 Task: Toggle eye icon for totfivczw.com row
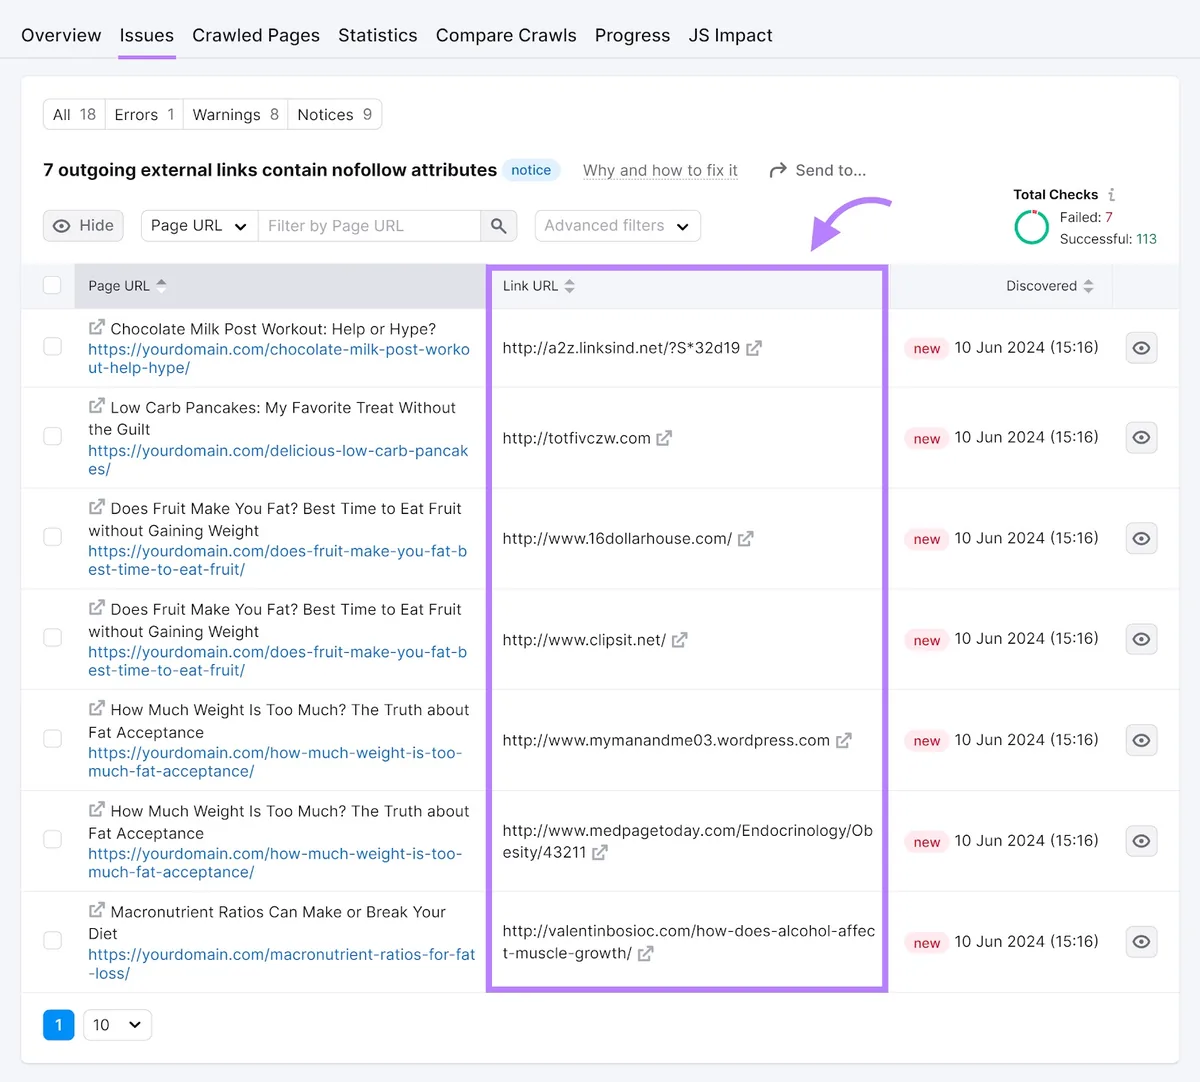[1141, 438]
